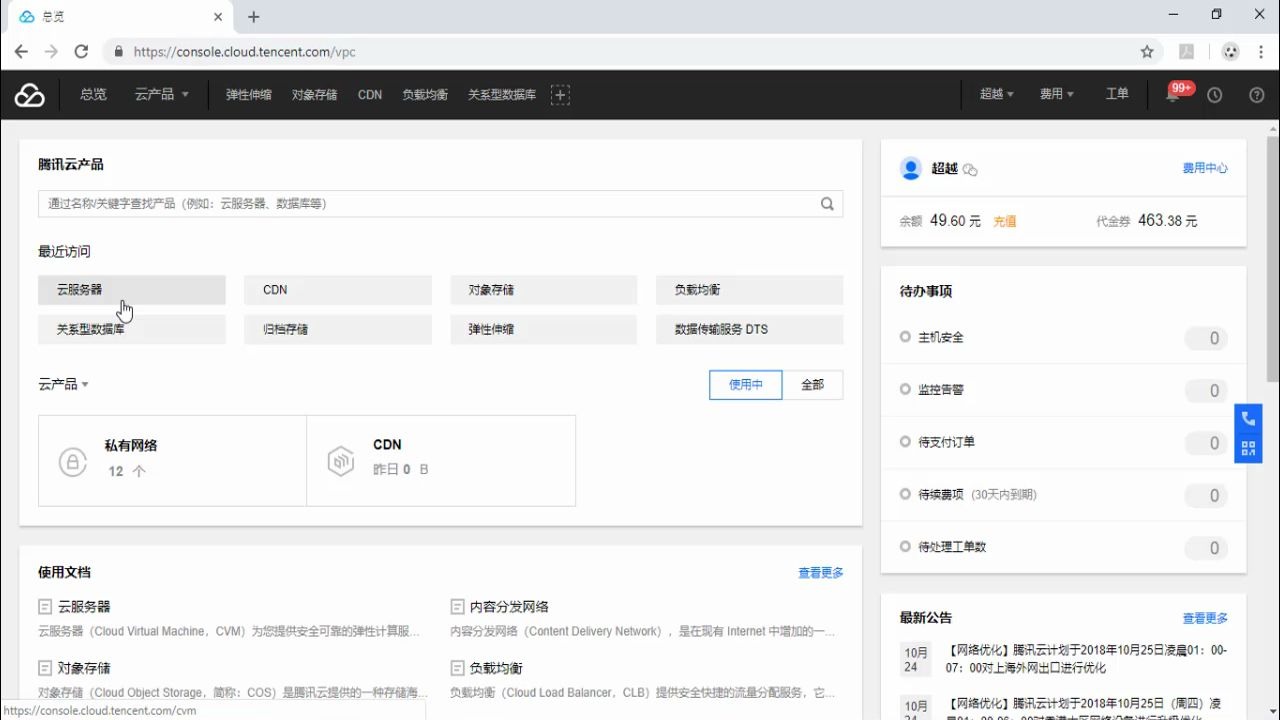
Task: Open the add-shortcut plus icon in navbar
Action: [560, 95]
